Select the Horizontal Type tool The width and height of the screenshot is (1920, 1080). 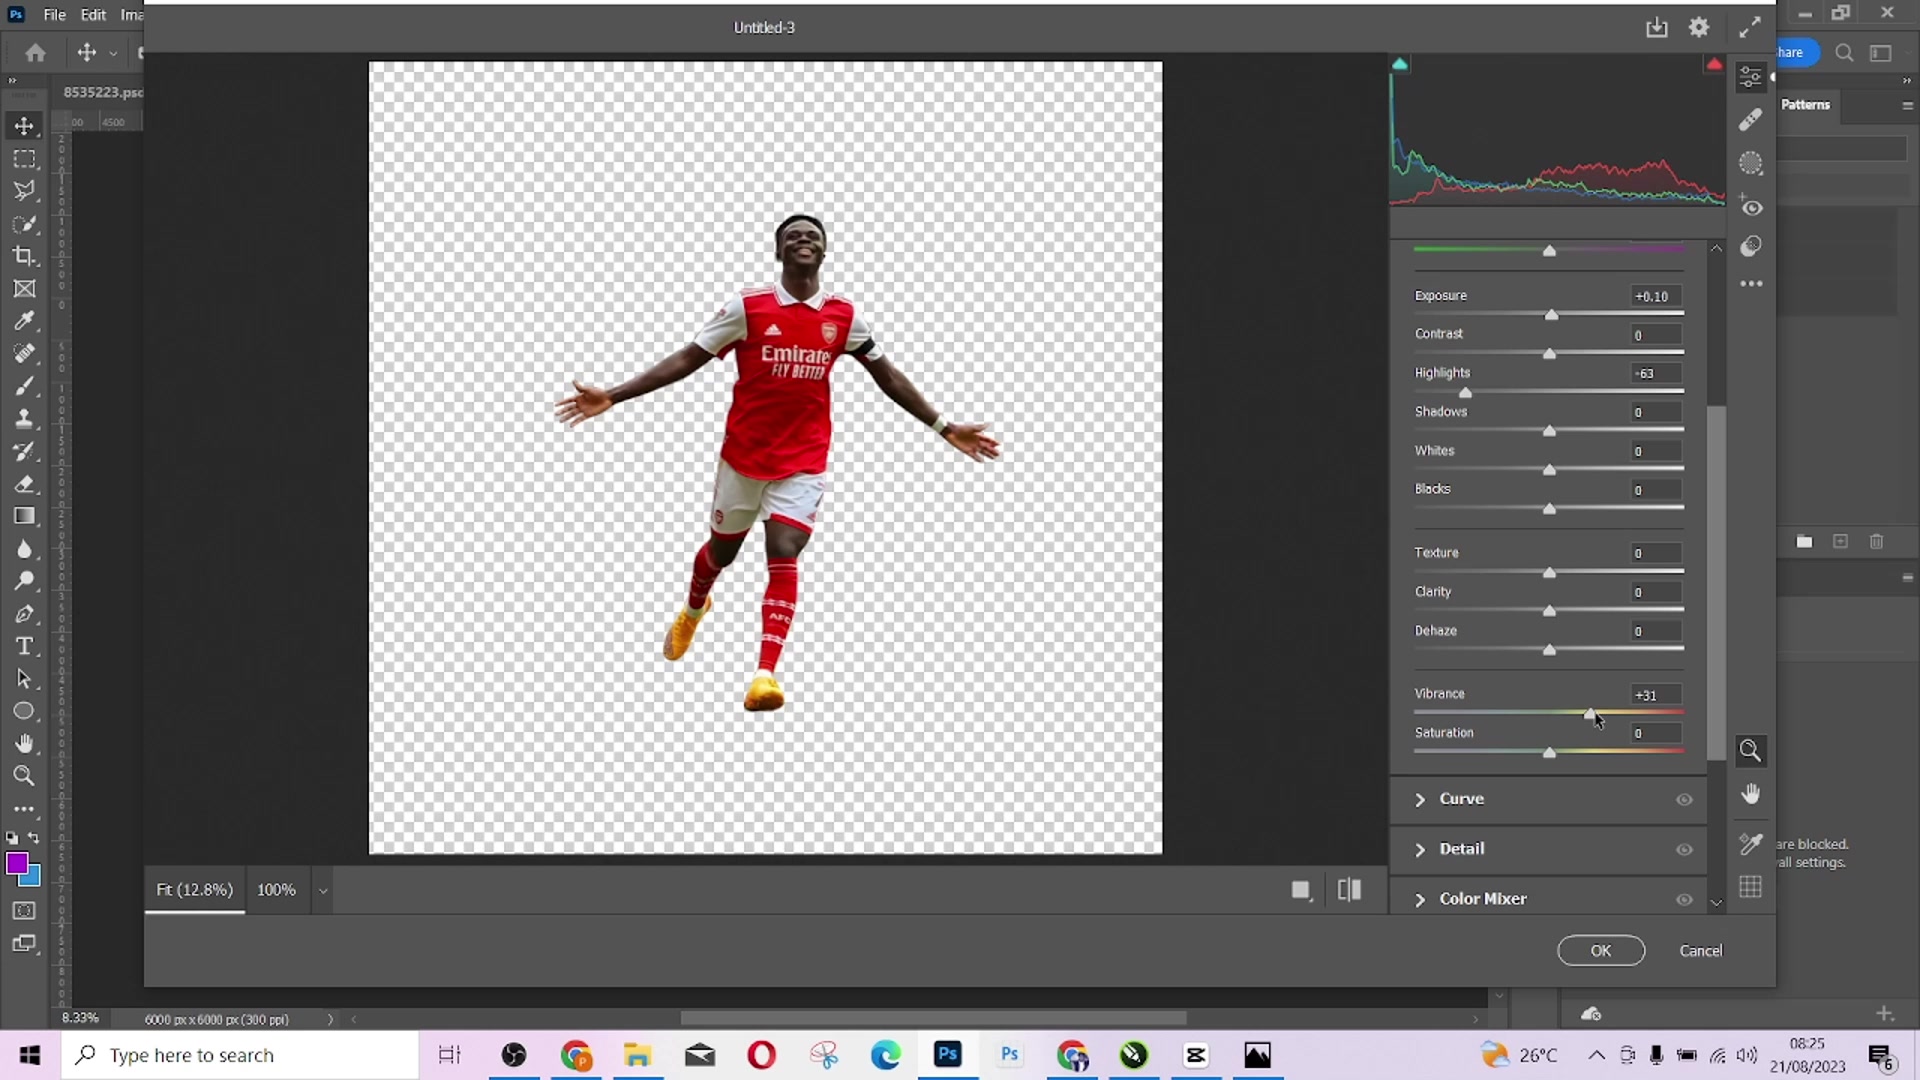[x=24, y=646]
